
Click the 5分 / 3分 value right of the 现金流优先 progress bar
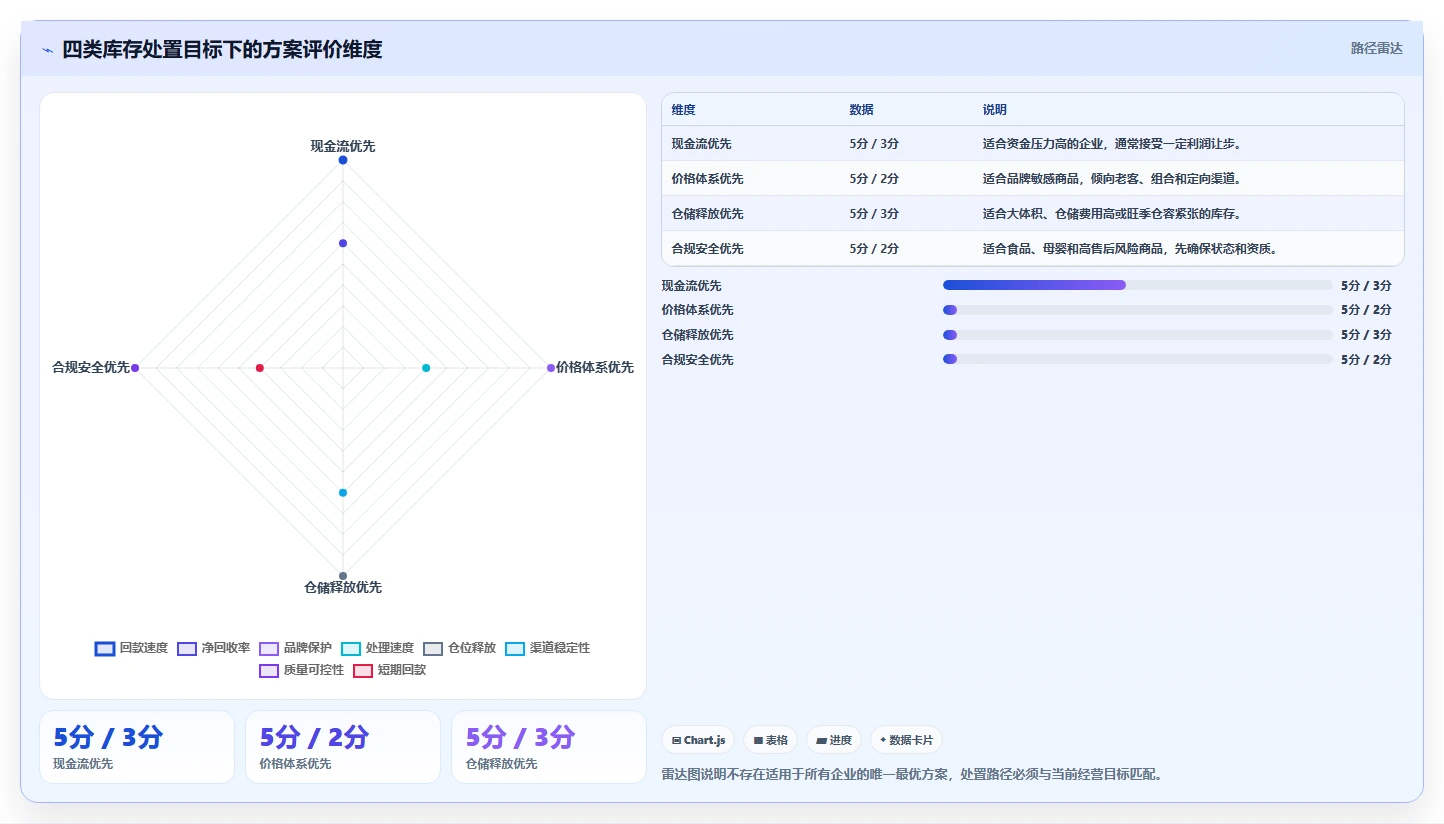tap(1366, 285)
